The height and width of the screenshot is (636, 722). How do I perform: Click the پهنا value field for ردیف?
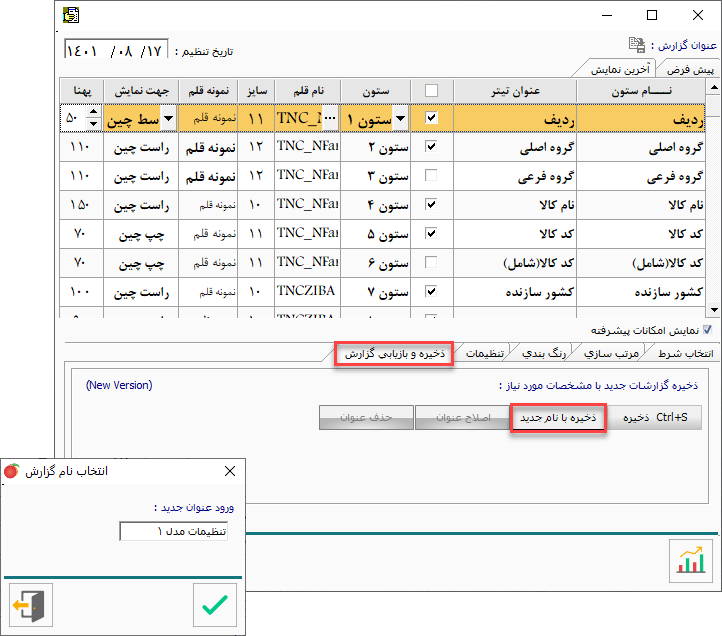pos(74,118)
